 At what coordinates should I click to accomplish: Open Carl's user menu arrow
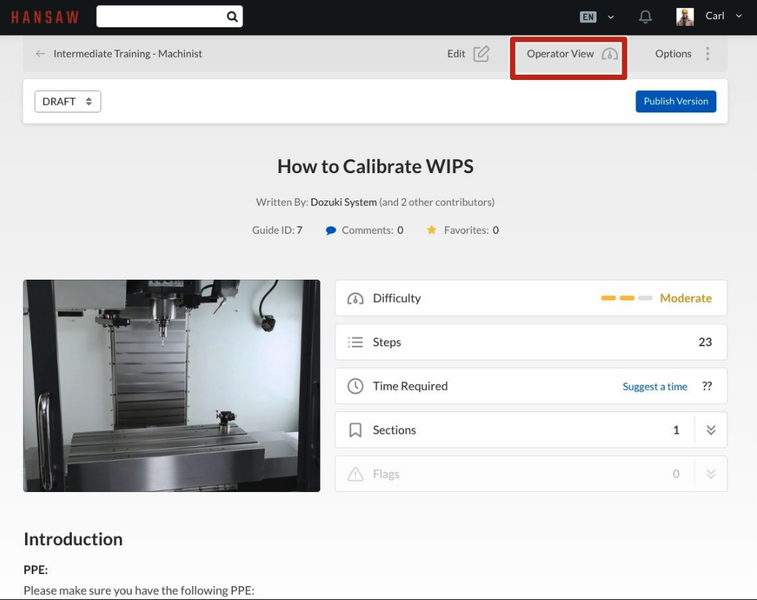pos(739,16)
